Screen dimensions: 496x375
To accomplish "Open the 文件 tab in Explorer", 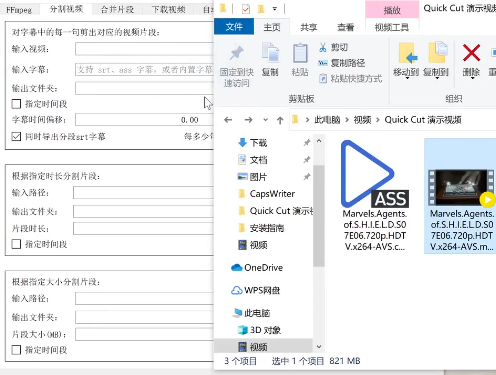I will pyautogui.click(x=234, y=27).
